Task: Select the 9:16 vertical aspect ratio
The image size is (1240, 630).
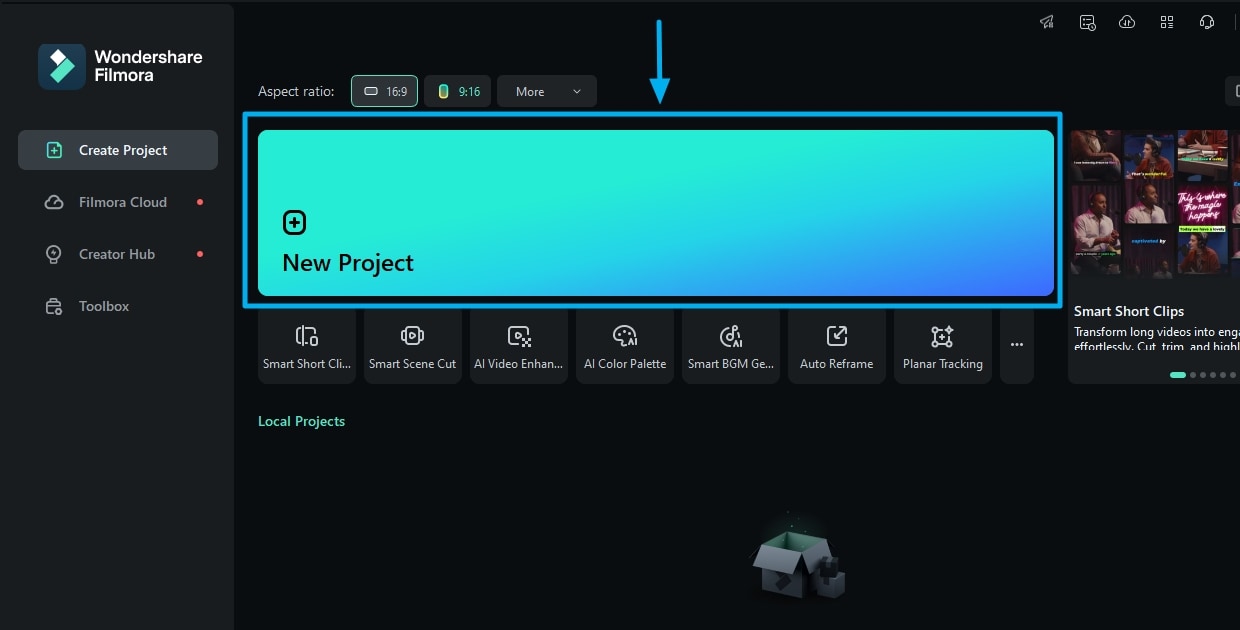Action: (x=458, y=91)
